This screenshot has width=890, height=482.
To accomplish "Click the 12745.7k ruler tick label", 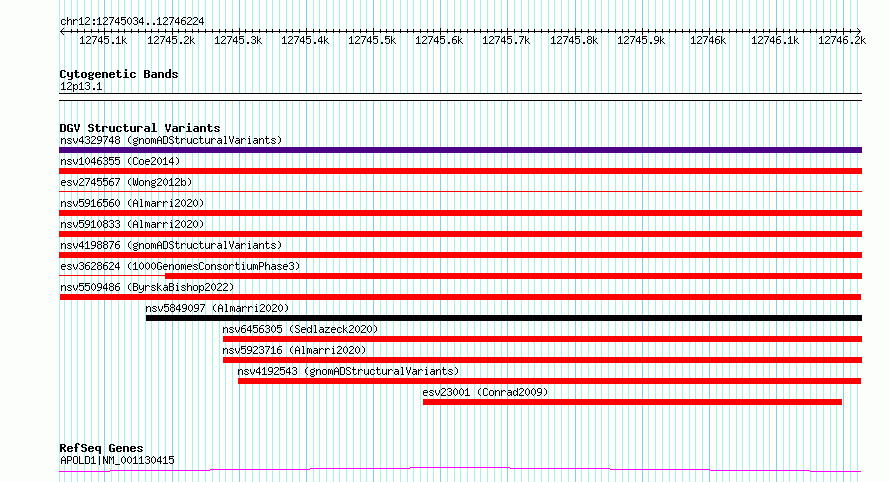I will [x=506, y=40].
